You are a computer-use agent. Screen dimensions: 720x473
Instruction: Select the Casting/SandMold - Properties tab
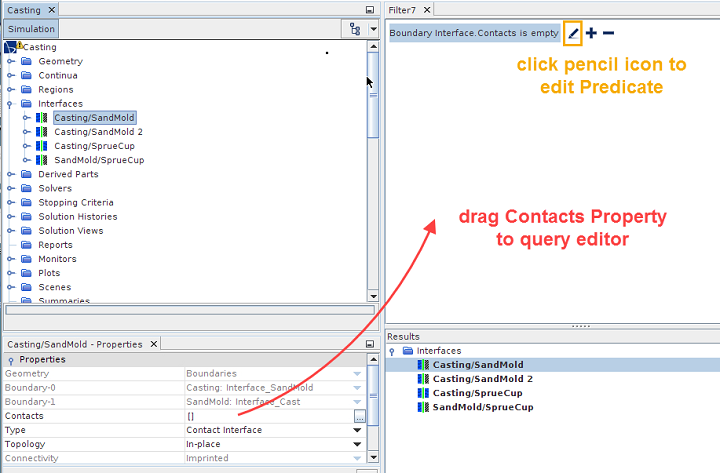pos(75,344)
